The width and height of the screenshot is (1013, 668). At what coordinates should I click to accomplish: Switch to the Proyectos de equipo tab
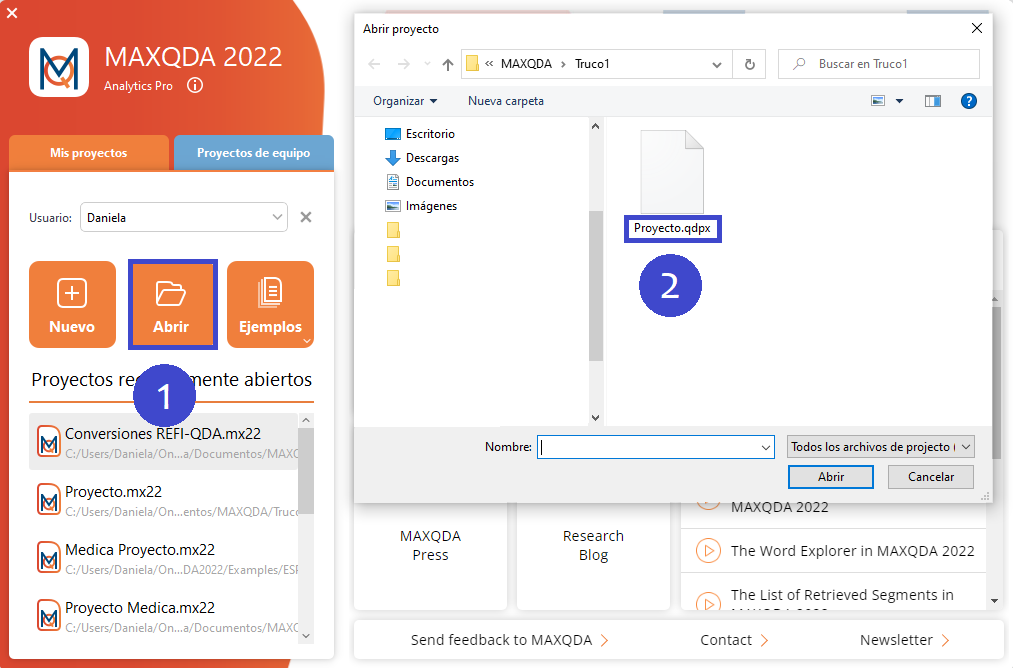point(254,153)
